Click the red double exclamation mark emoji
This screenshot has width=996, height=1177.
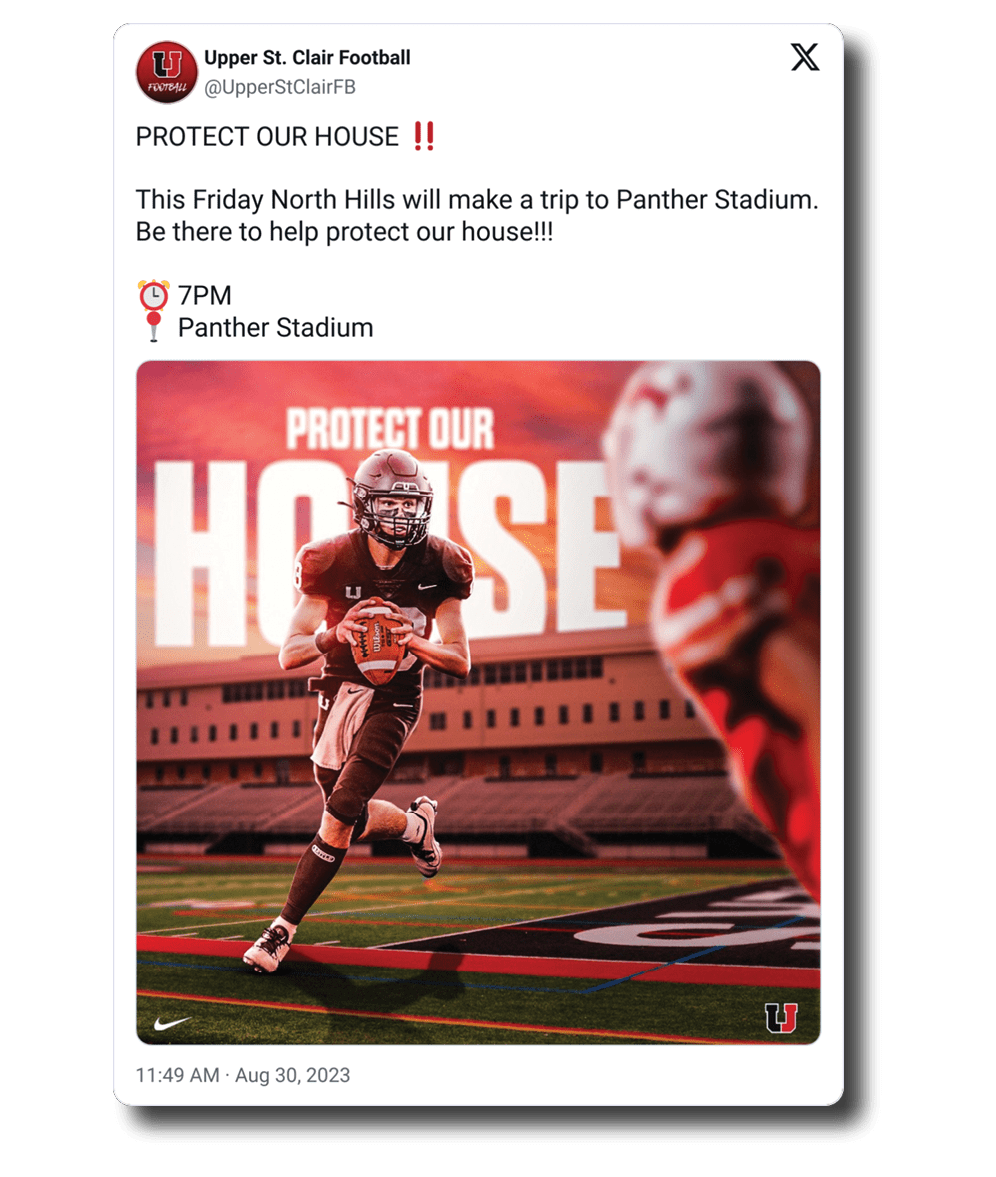(424, 137)
